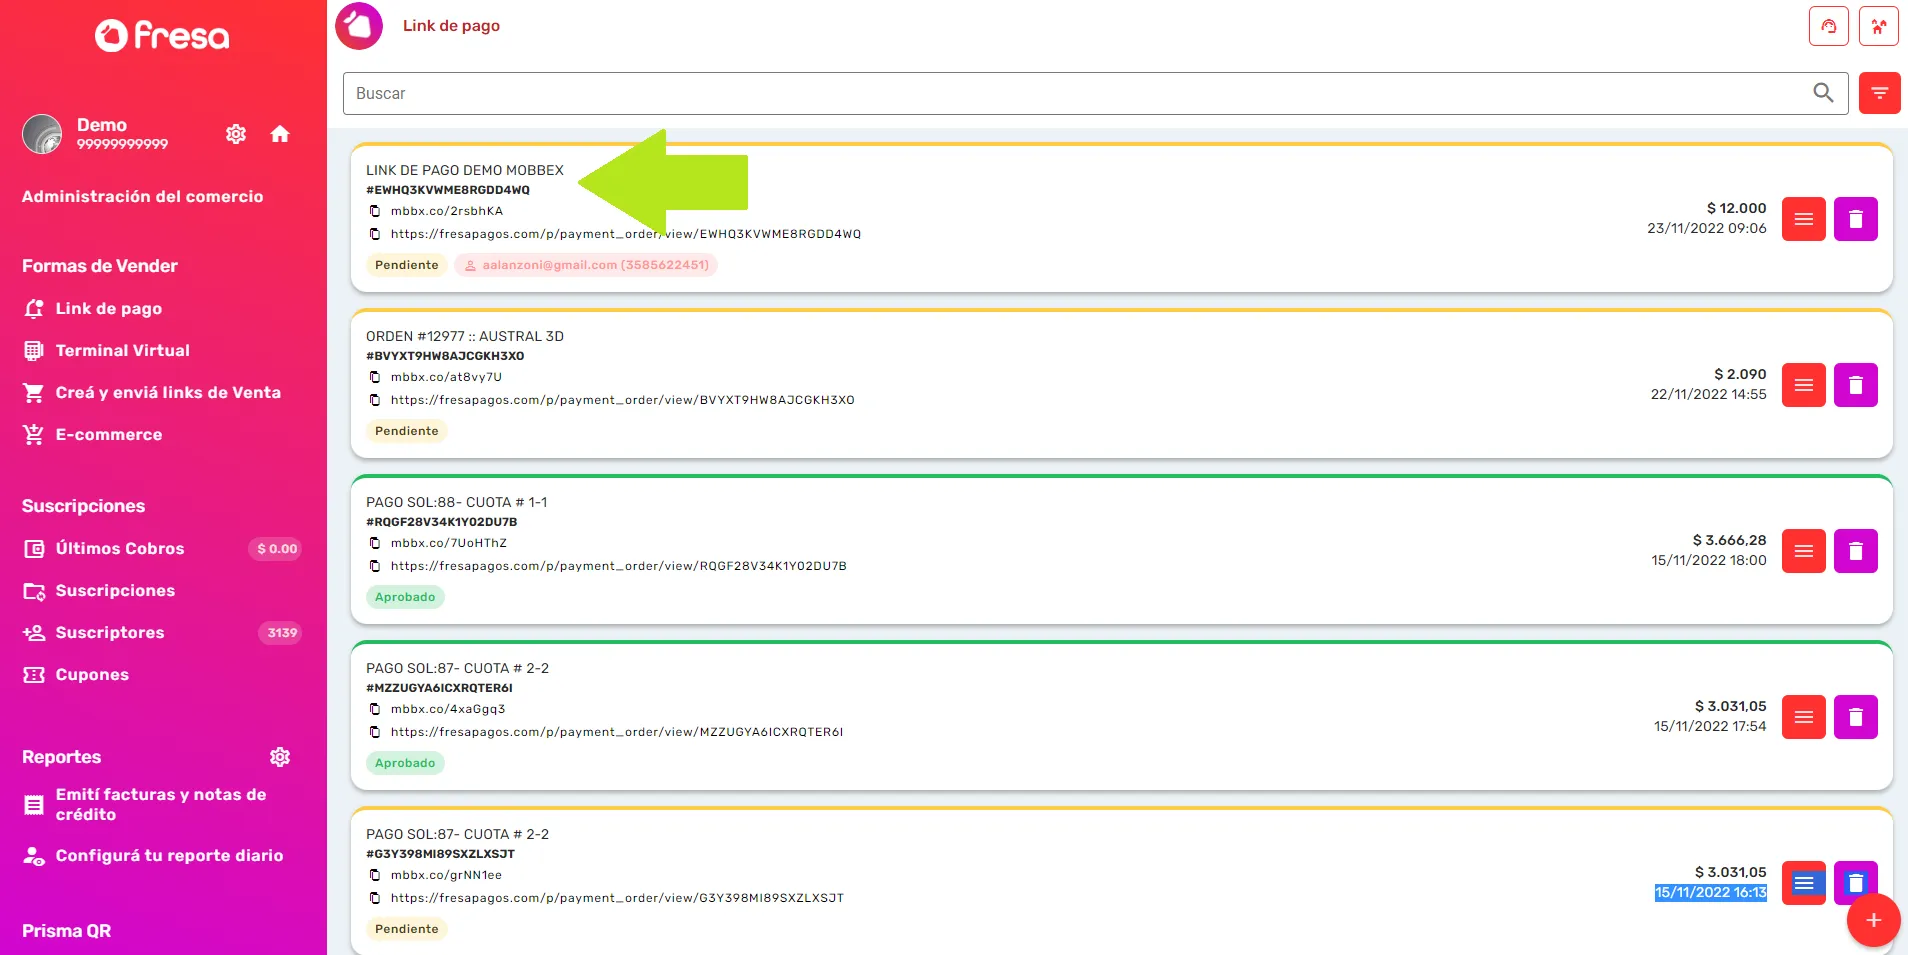This screenshot has height=955, width=1908.
Task: Open details menu for the $ 3.031,05 17:54 payment
Action: tap(1803, 717)
